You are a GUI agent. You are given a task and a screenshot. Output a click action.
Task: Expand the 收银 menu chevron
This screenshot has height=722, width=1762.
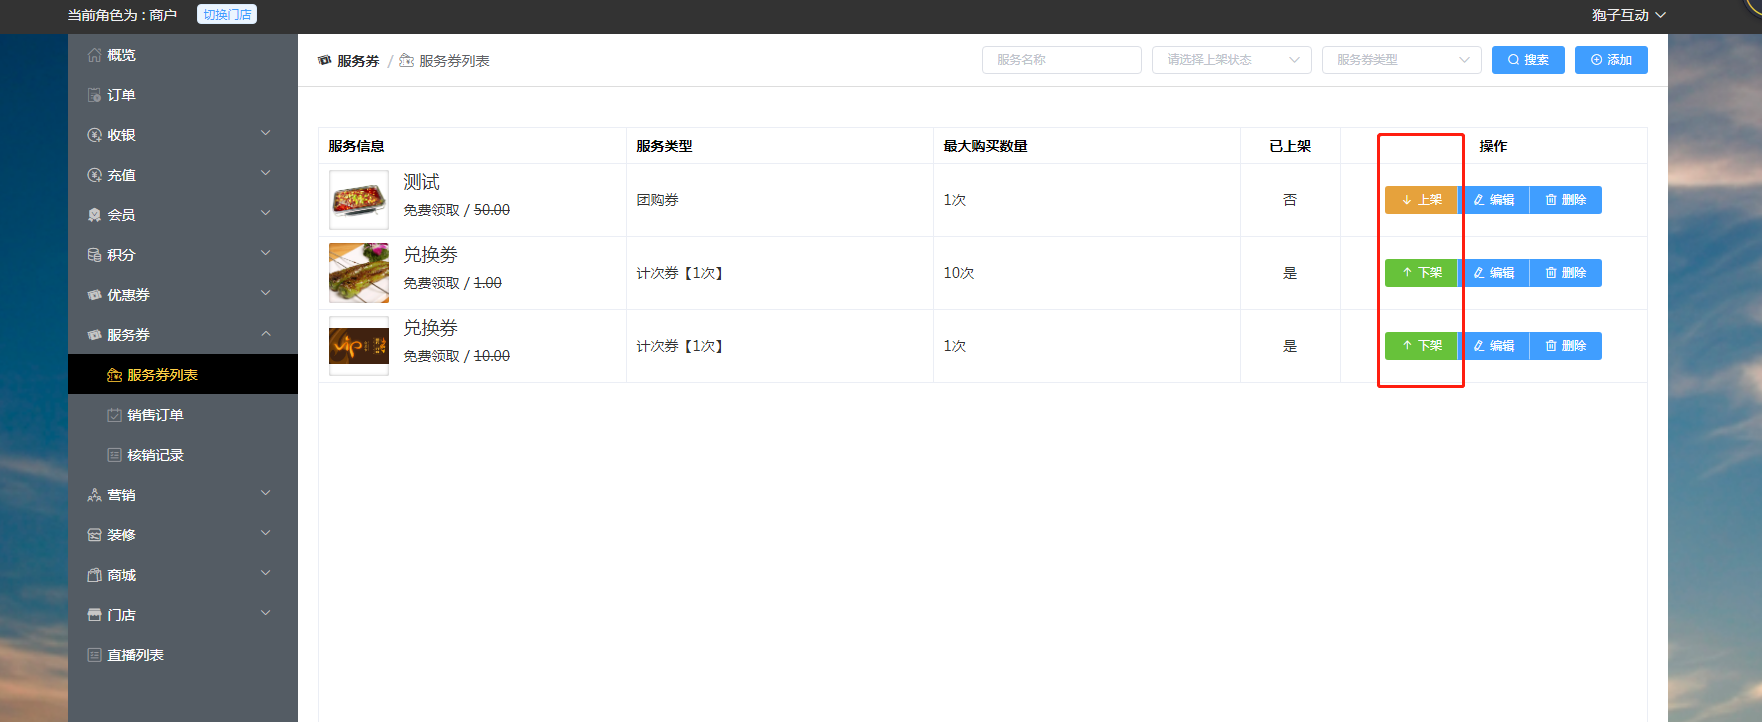click(x=266, y=133)
